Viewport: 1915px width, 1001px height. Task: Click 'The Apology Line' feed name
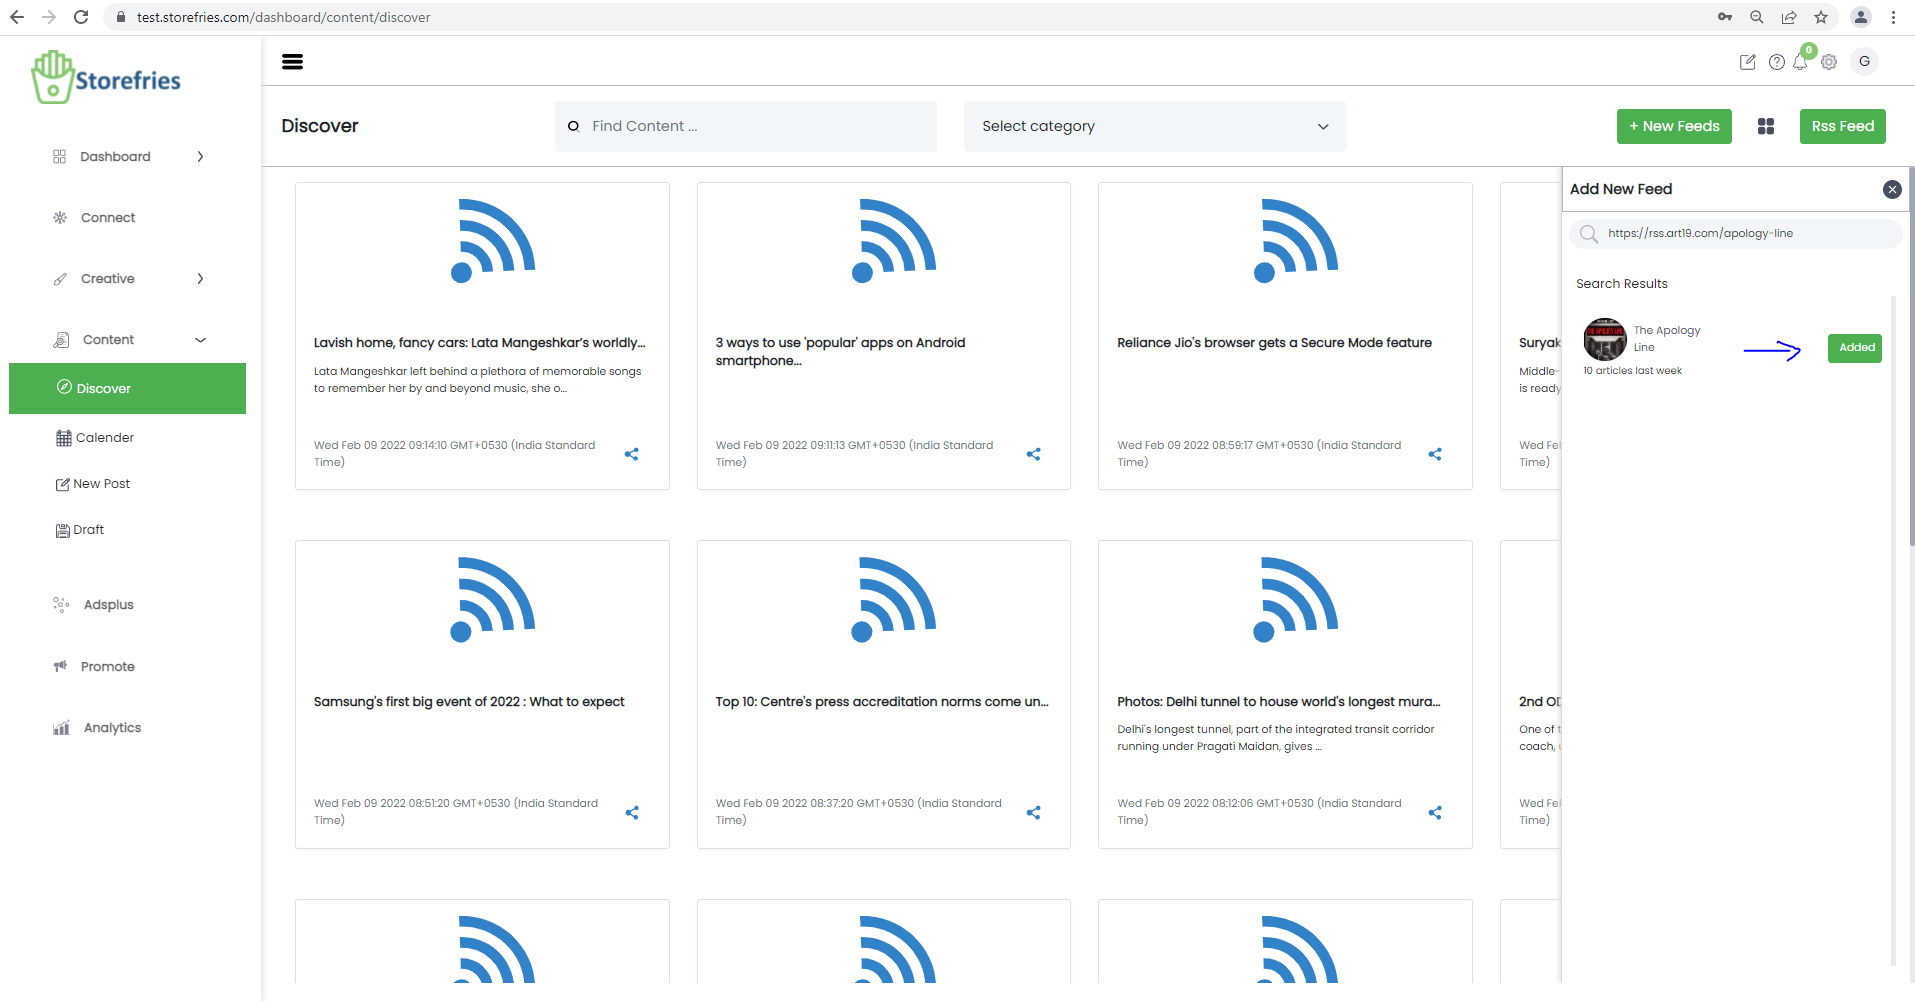point(1667,339)
